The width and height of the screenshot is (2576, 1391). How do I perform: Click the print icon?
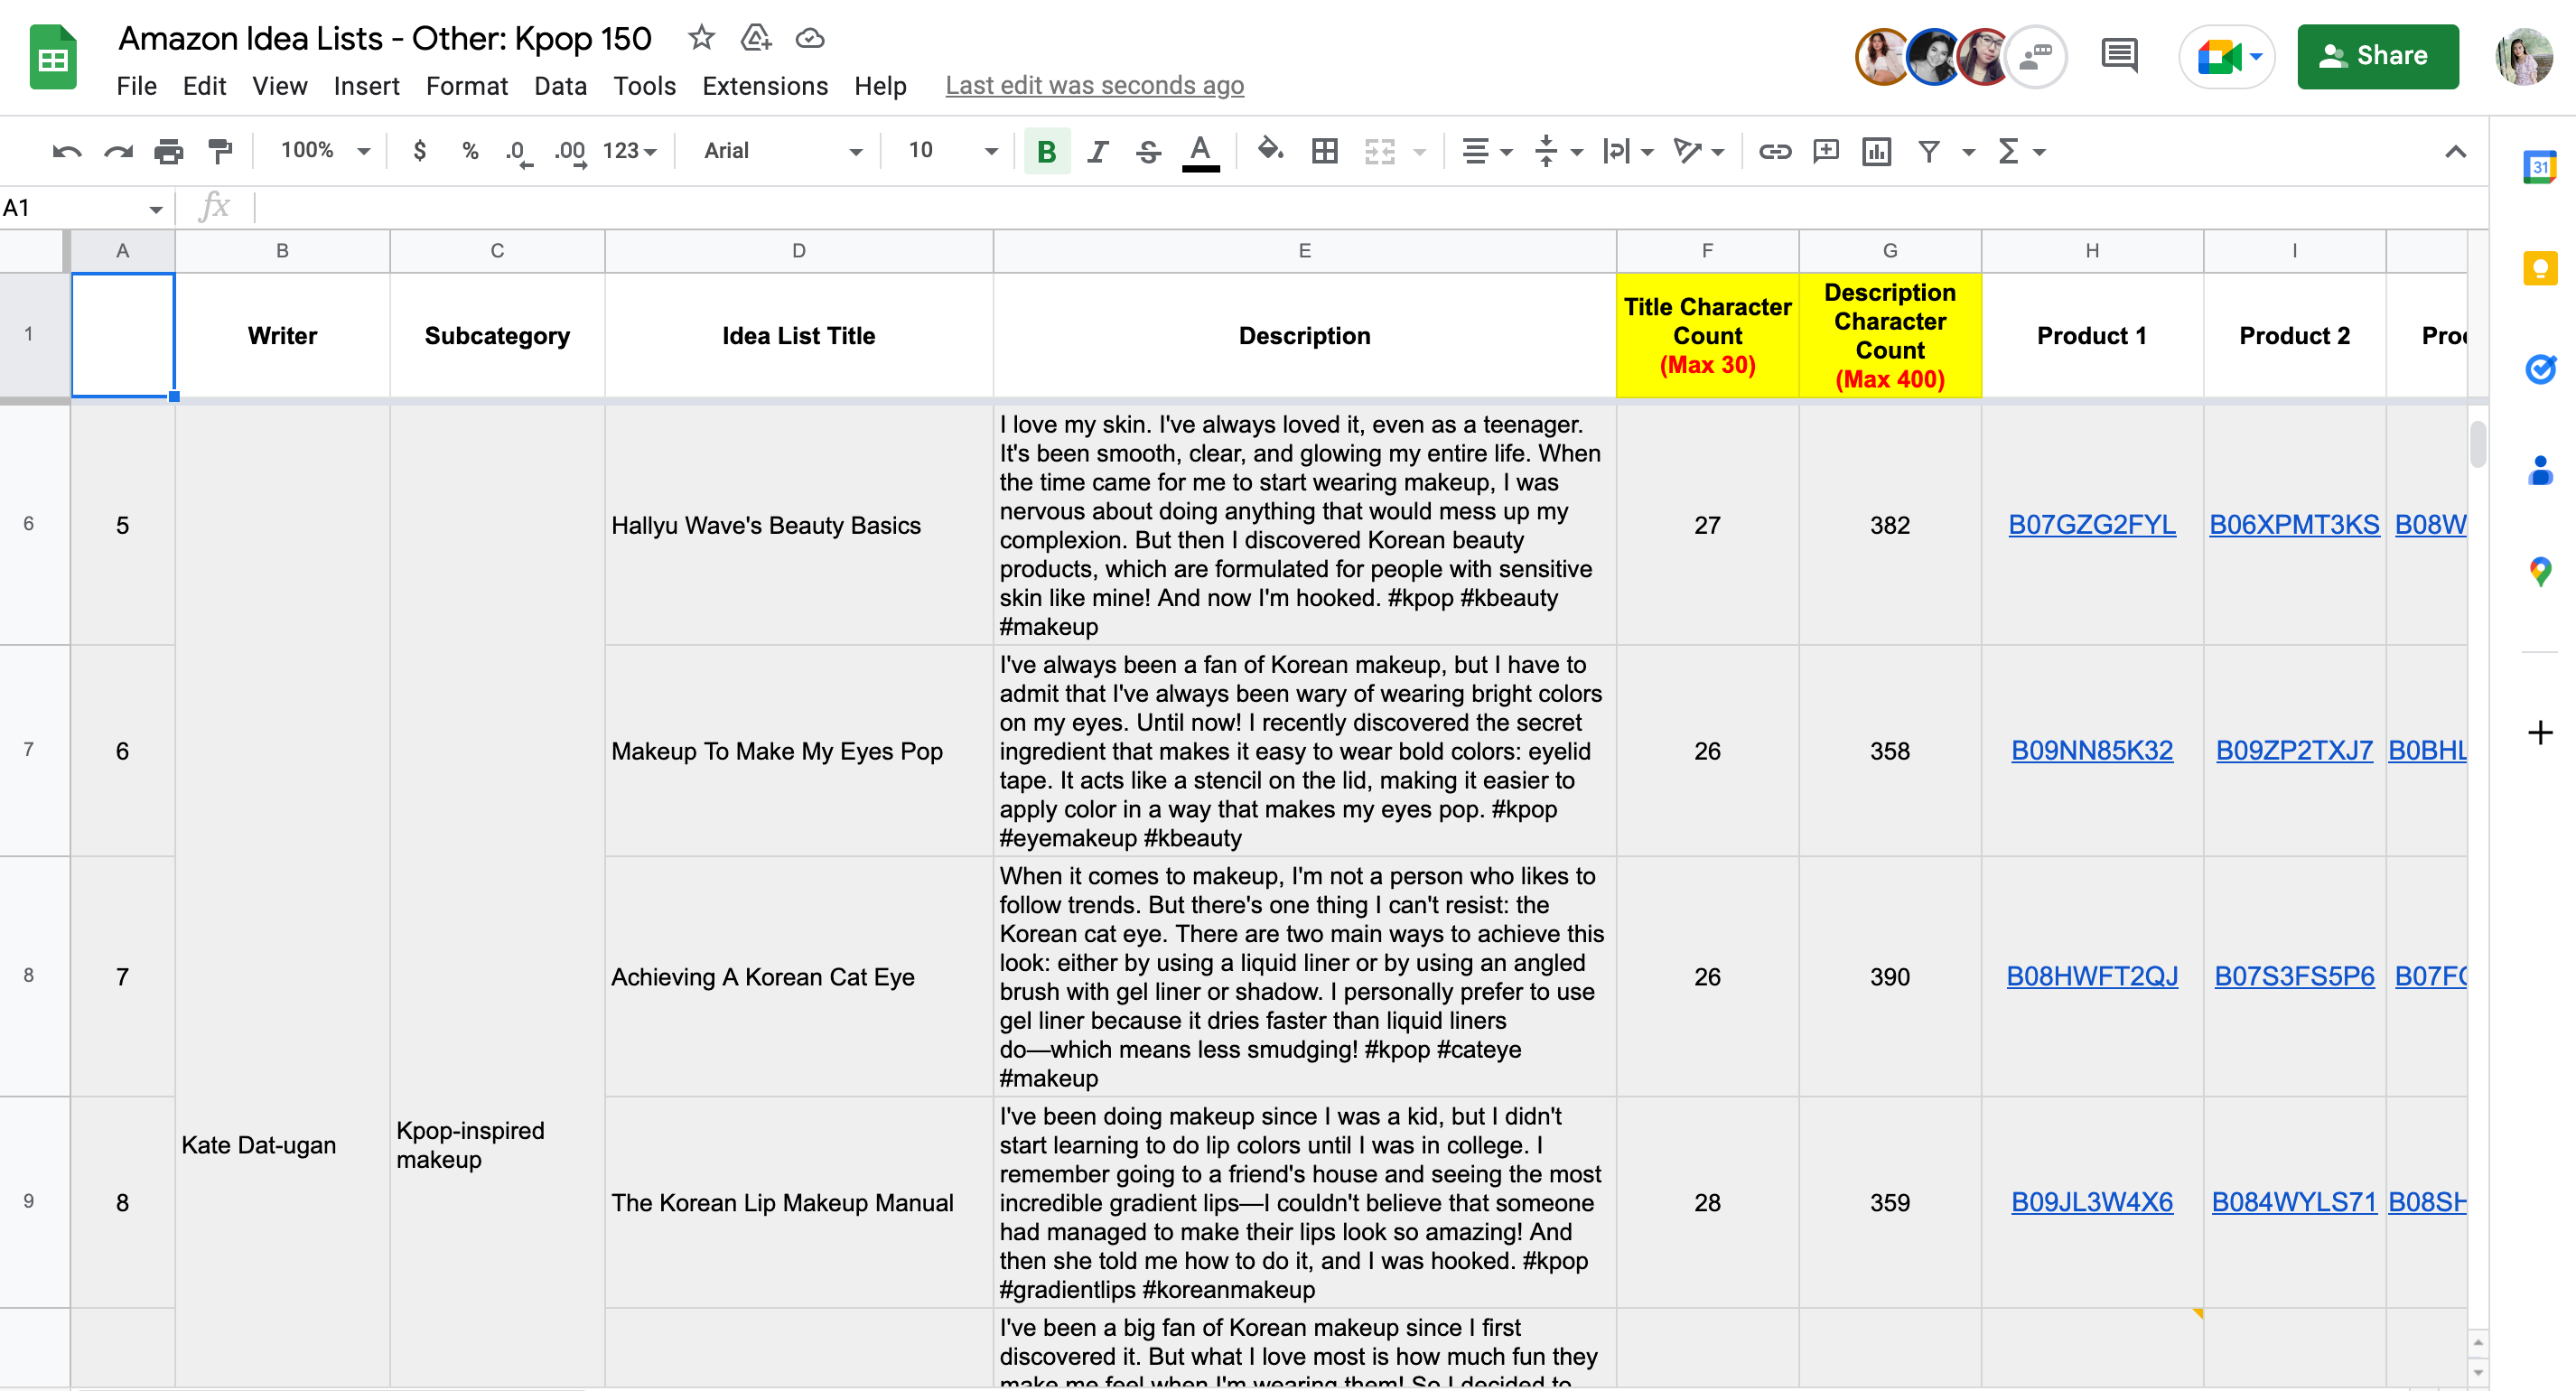tap(168, 151)
